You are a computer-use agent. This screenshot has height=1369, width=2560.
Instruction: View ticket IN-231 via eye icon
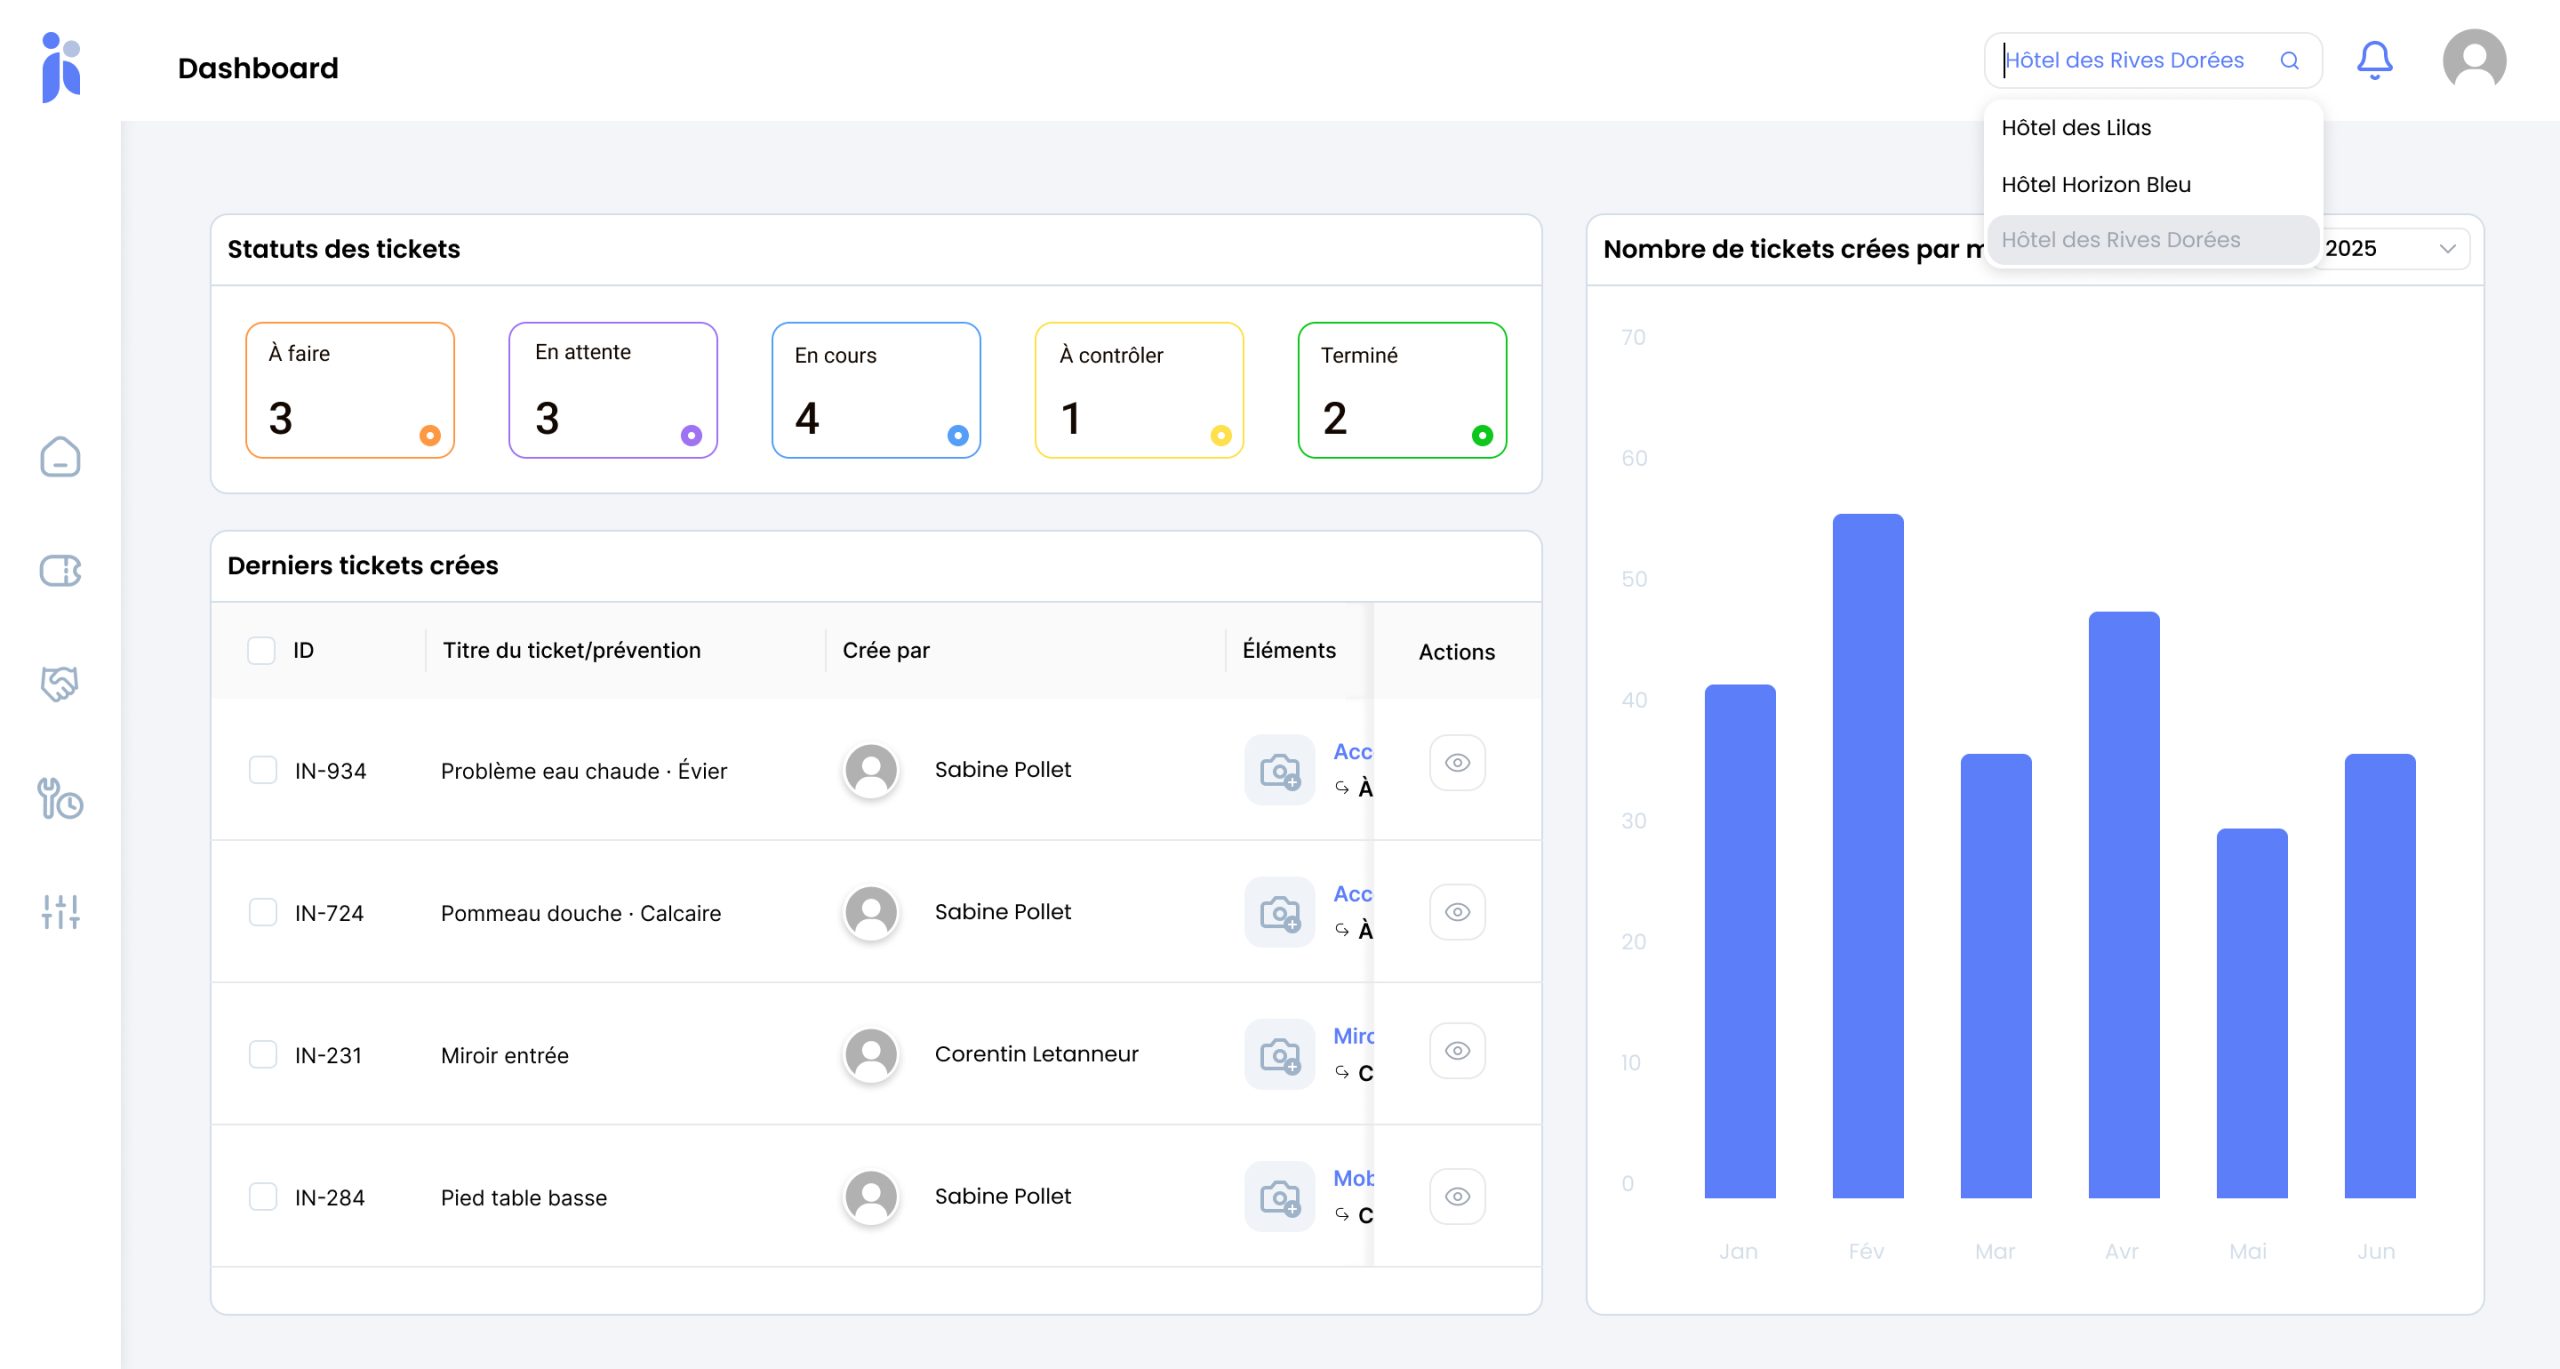tap(1457, 1051)
